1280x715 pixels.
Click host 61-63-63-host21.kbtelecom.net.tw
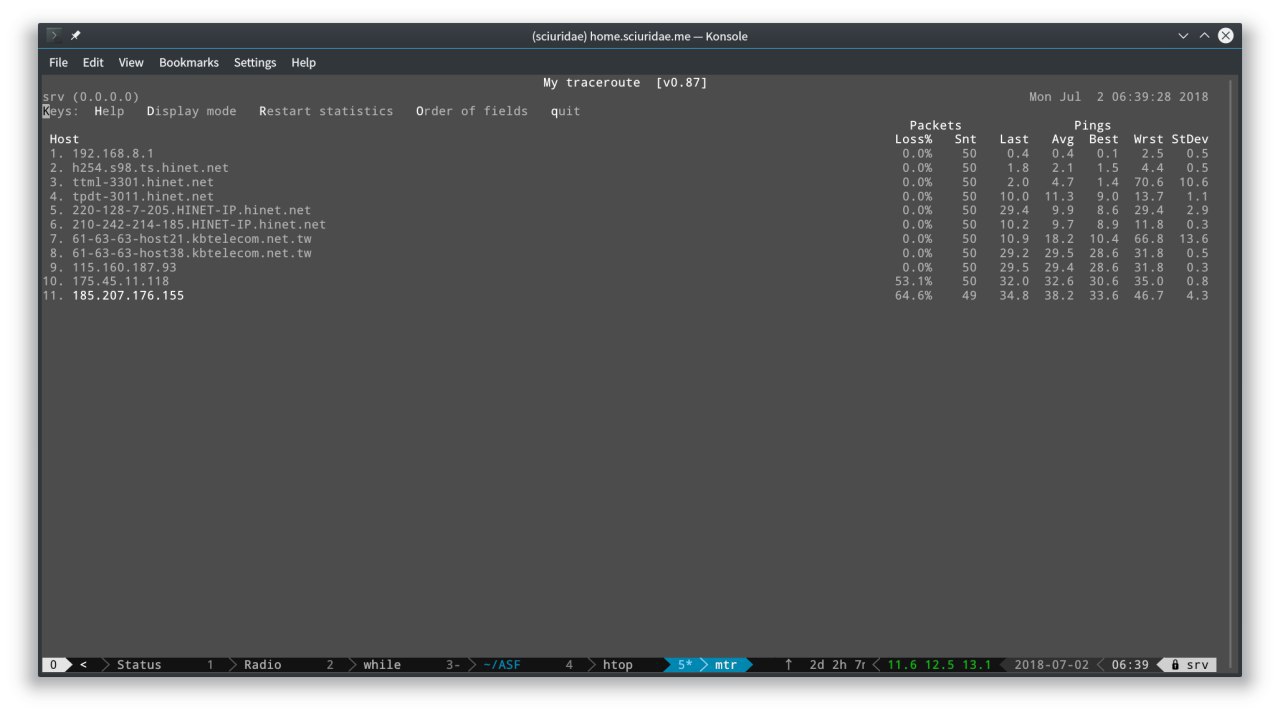[191, 239]
